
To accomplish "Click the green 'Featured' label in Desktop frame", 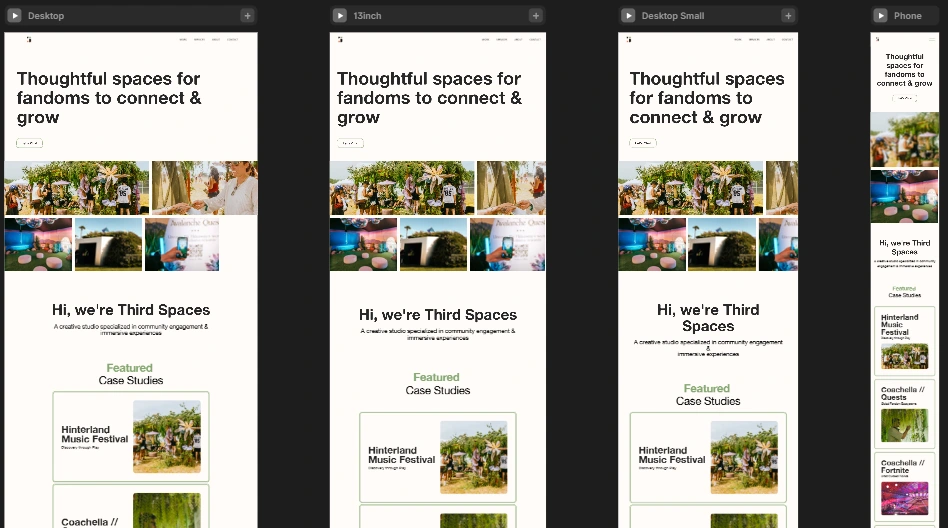I will 129,368.
